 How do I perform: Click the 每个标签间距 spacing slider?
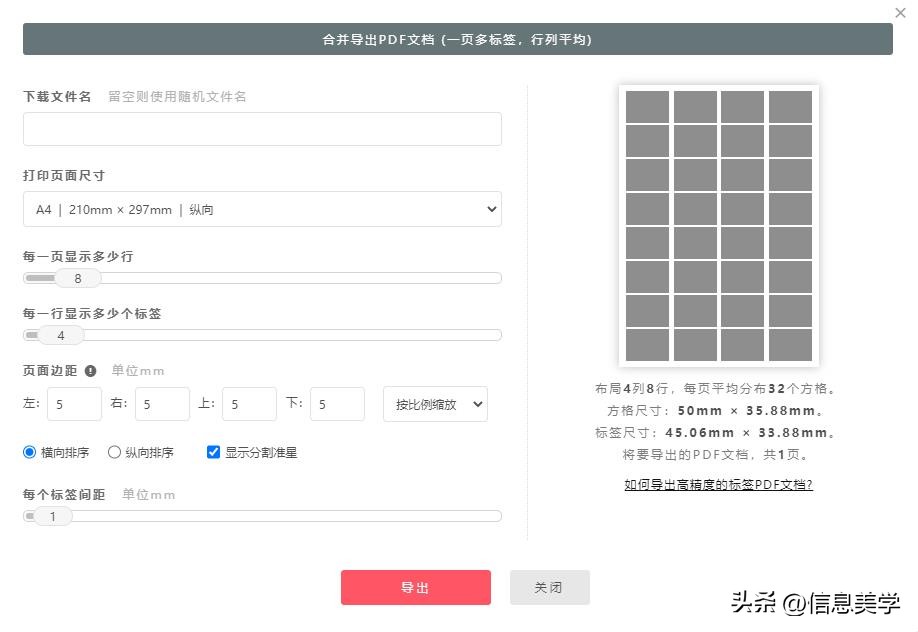tap(262, 516)
